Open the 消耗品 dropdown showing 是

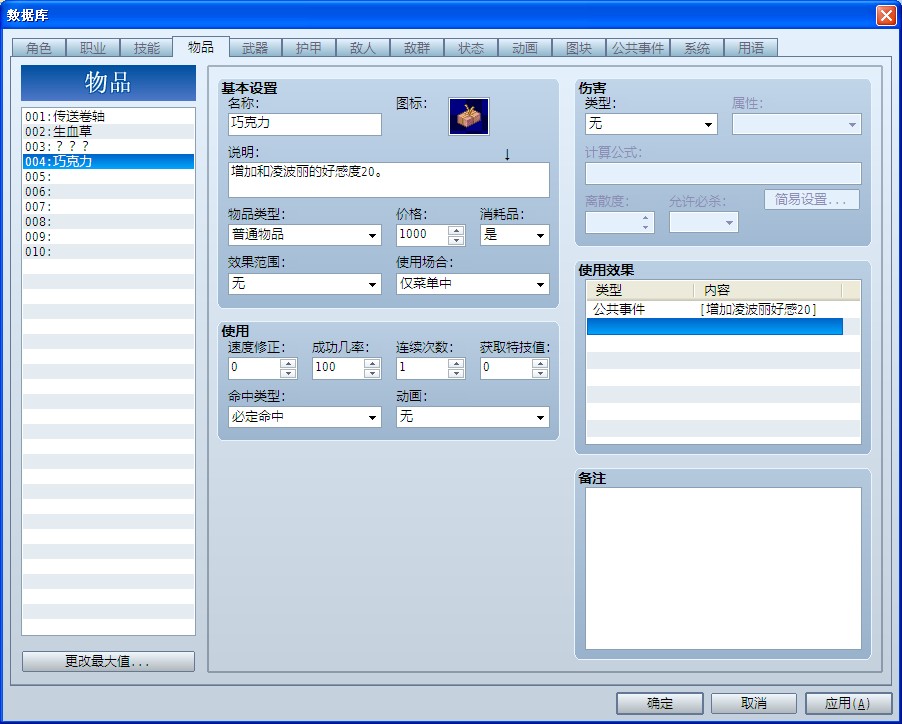point(514,235)
